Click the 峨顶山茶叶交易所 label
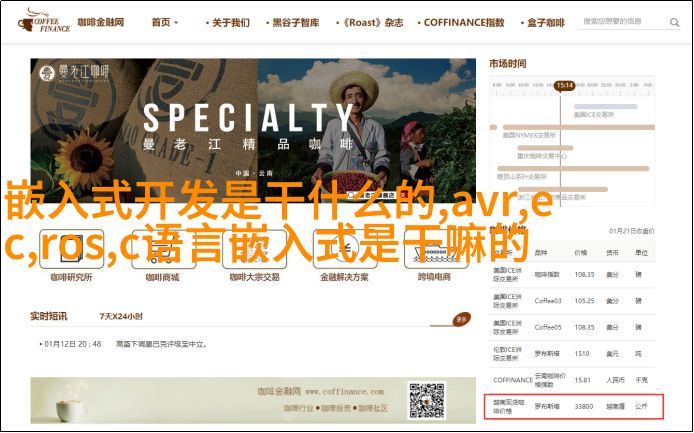Image resolution: width=694 pixels, height=433 pixels. [x=522, y=177]
